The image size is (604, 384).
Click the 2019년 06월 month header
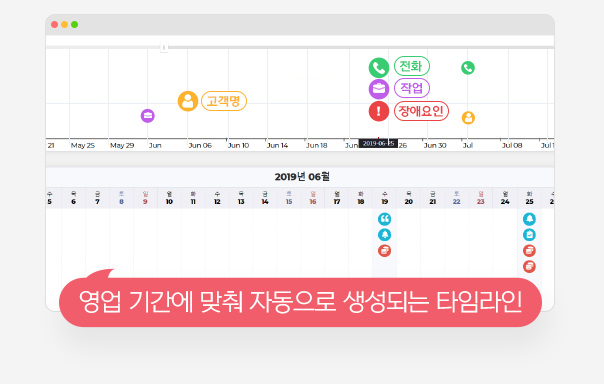[302, 177]
